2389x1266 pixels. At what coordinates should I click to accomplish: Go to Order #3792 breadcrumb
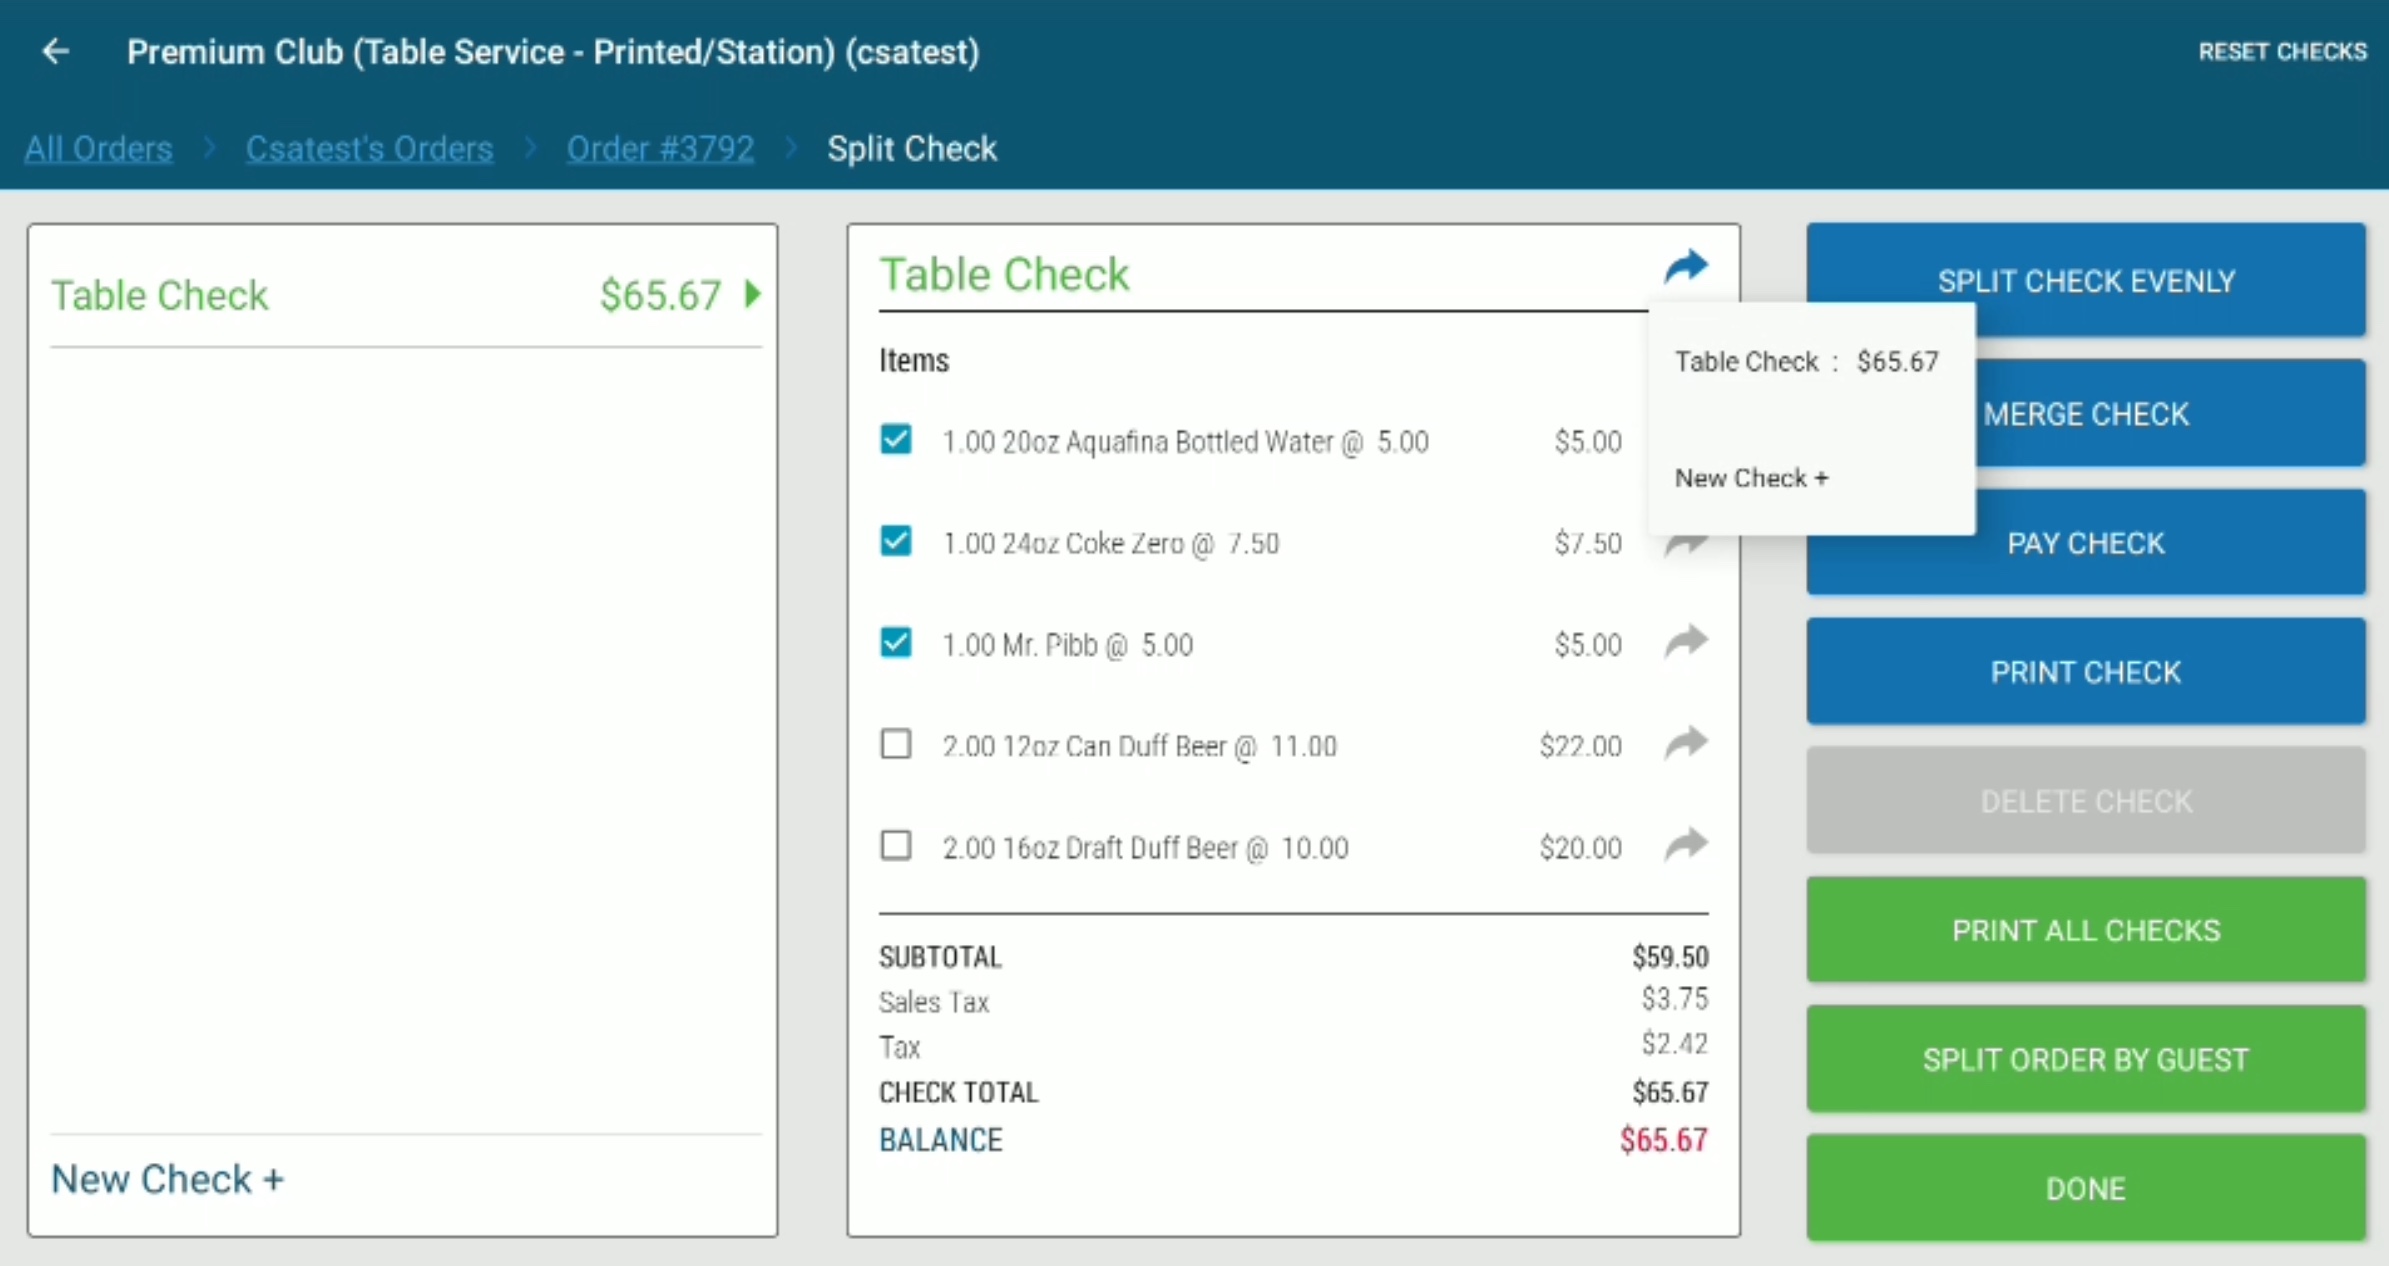click(660, 148)
